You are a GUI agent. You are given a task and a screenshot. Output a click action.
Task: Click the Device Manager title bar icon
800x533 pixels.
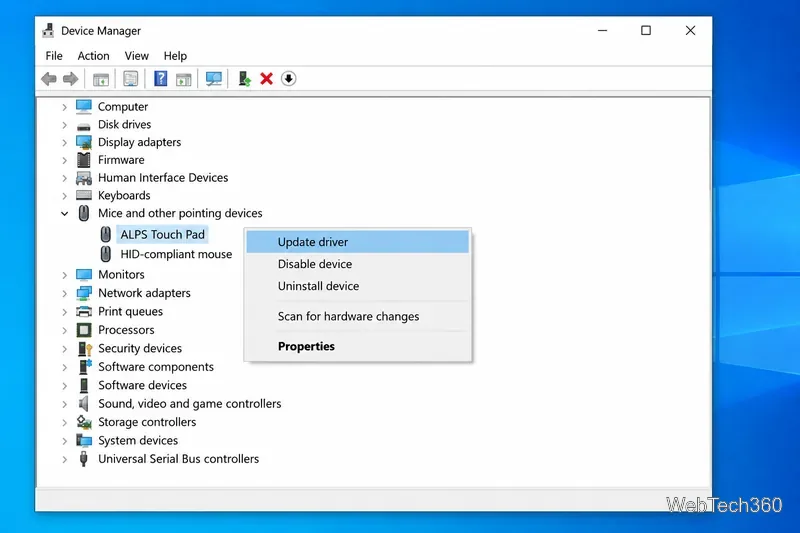point(48,31)
